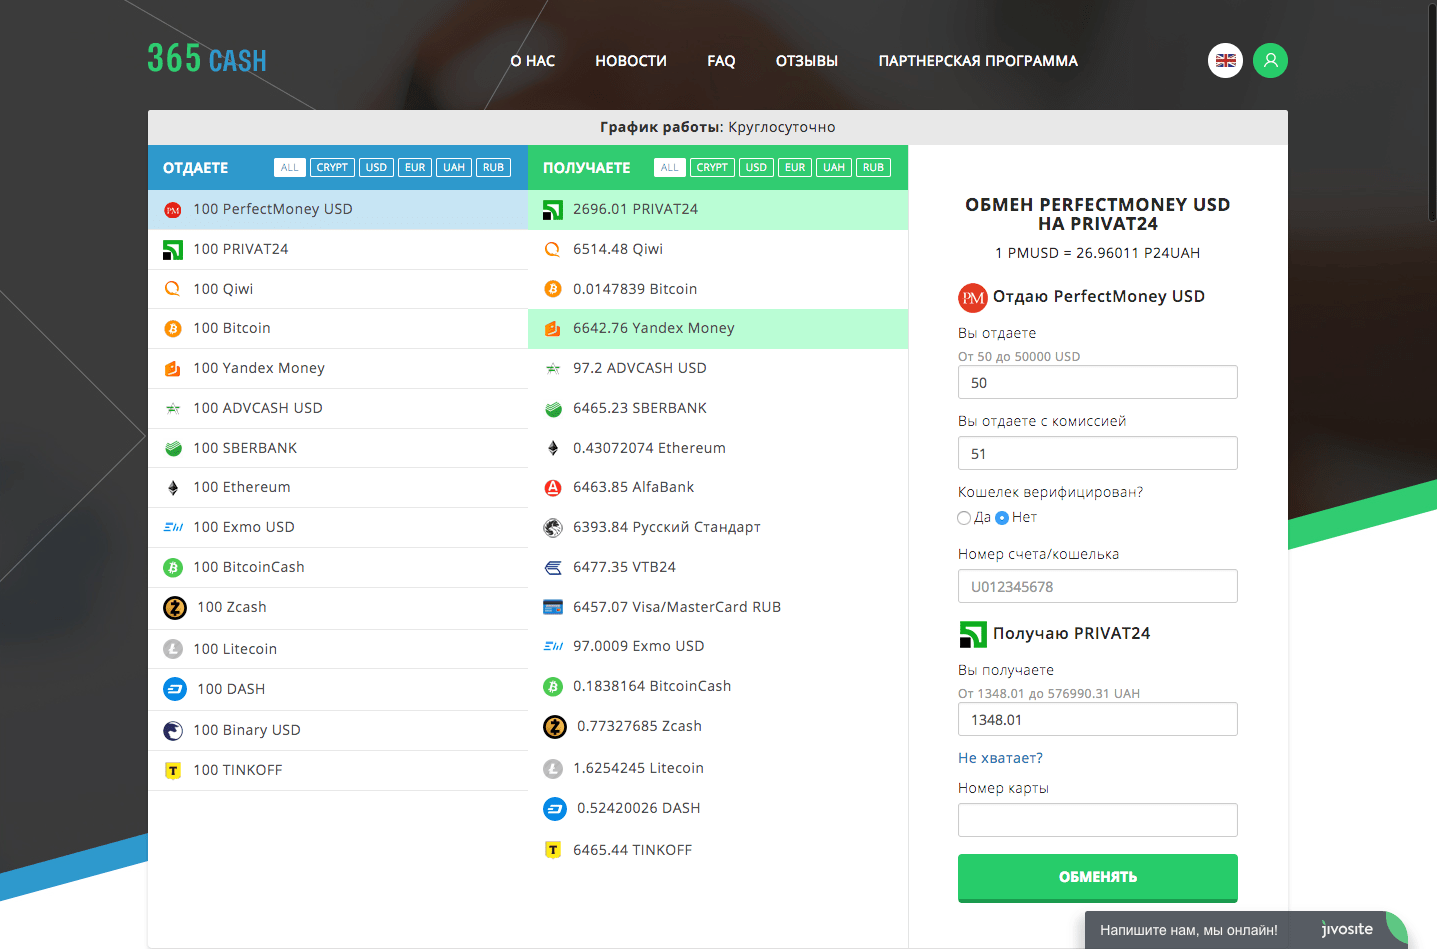This screenshot has width=1437, height=949.
Task: Go to the Новости section
Action: (631, 61)
